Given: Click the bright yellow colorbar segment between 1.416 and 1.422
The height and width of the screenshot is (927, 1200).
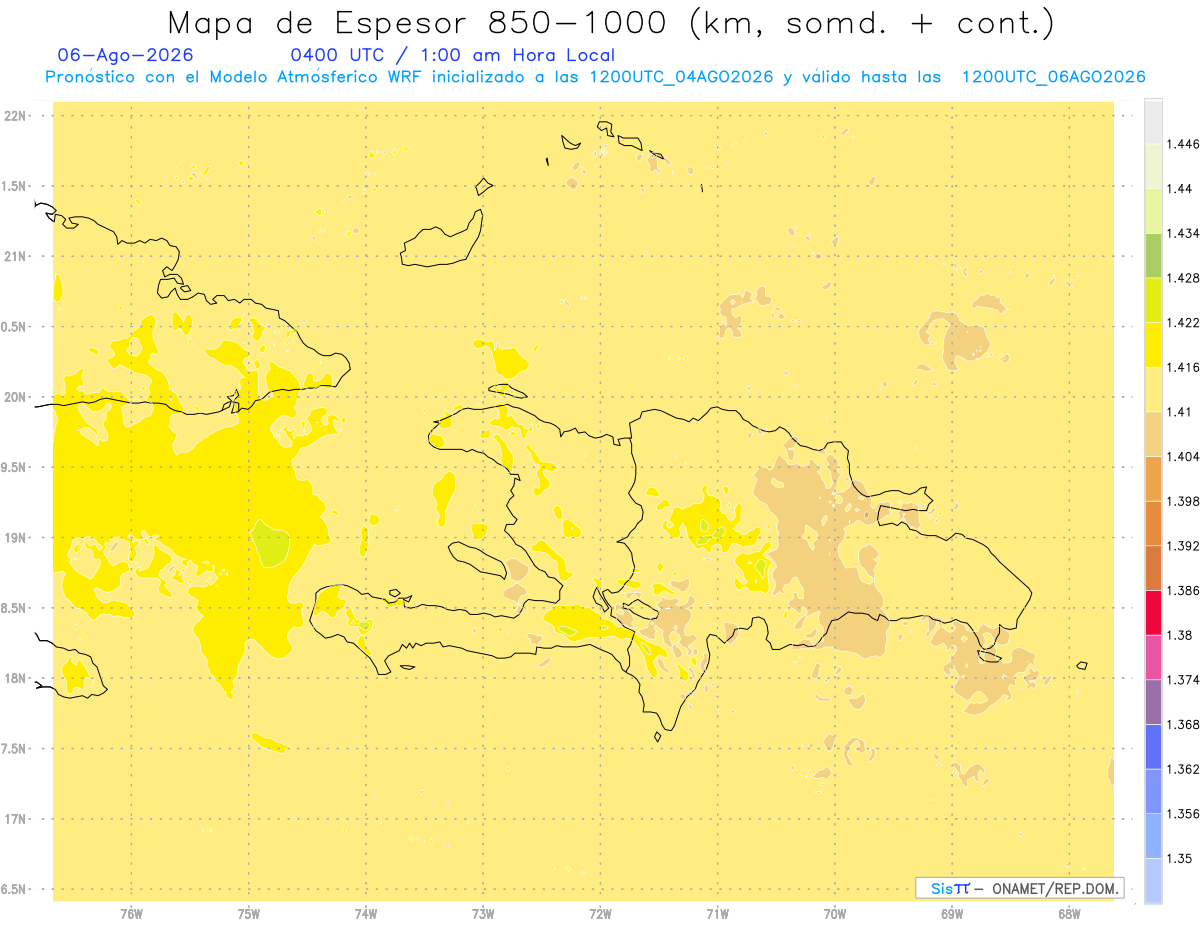Looking at the screenshot, I should tap(1153, 344).
